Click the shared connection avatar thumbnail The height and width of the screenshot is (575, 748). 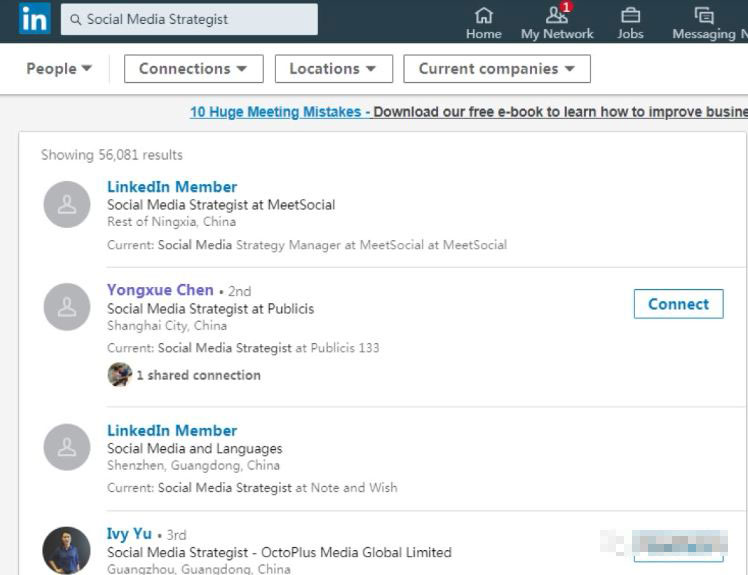(119, 374)
